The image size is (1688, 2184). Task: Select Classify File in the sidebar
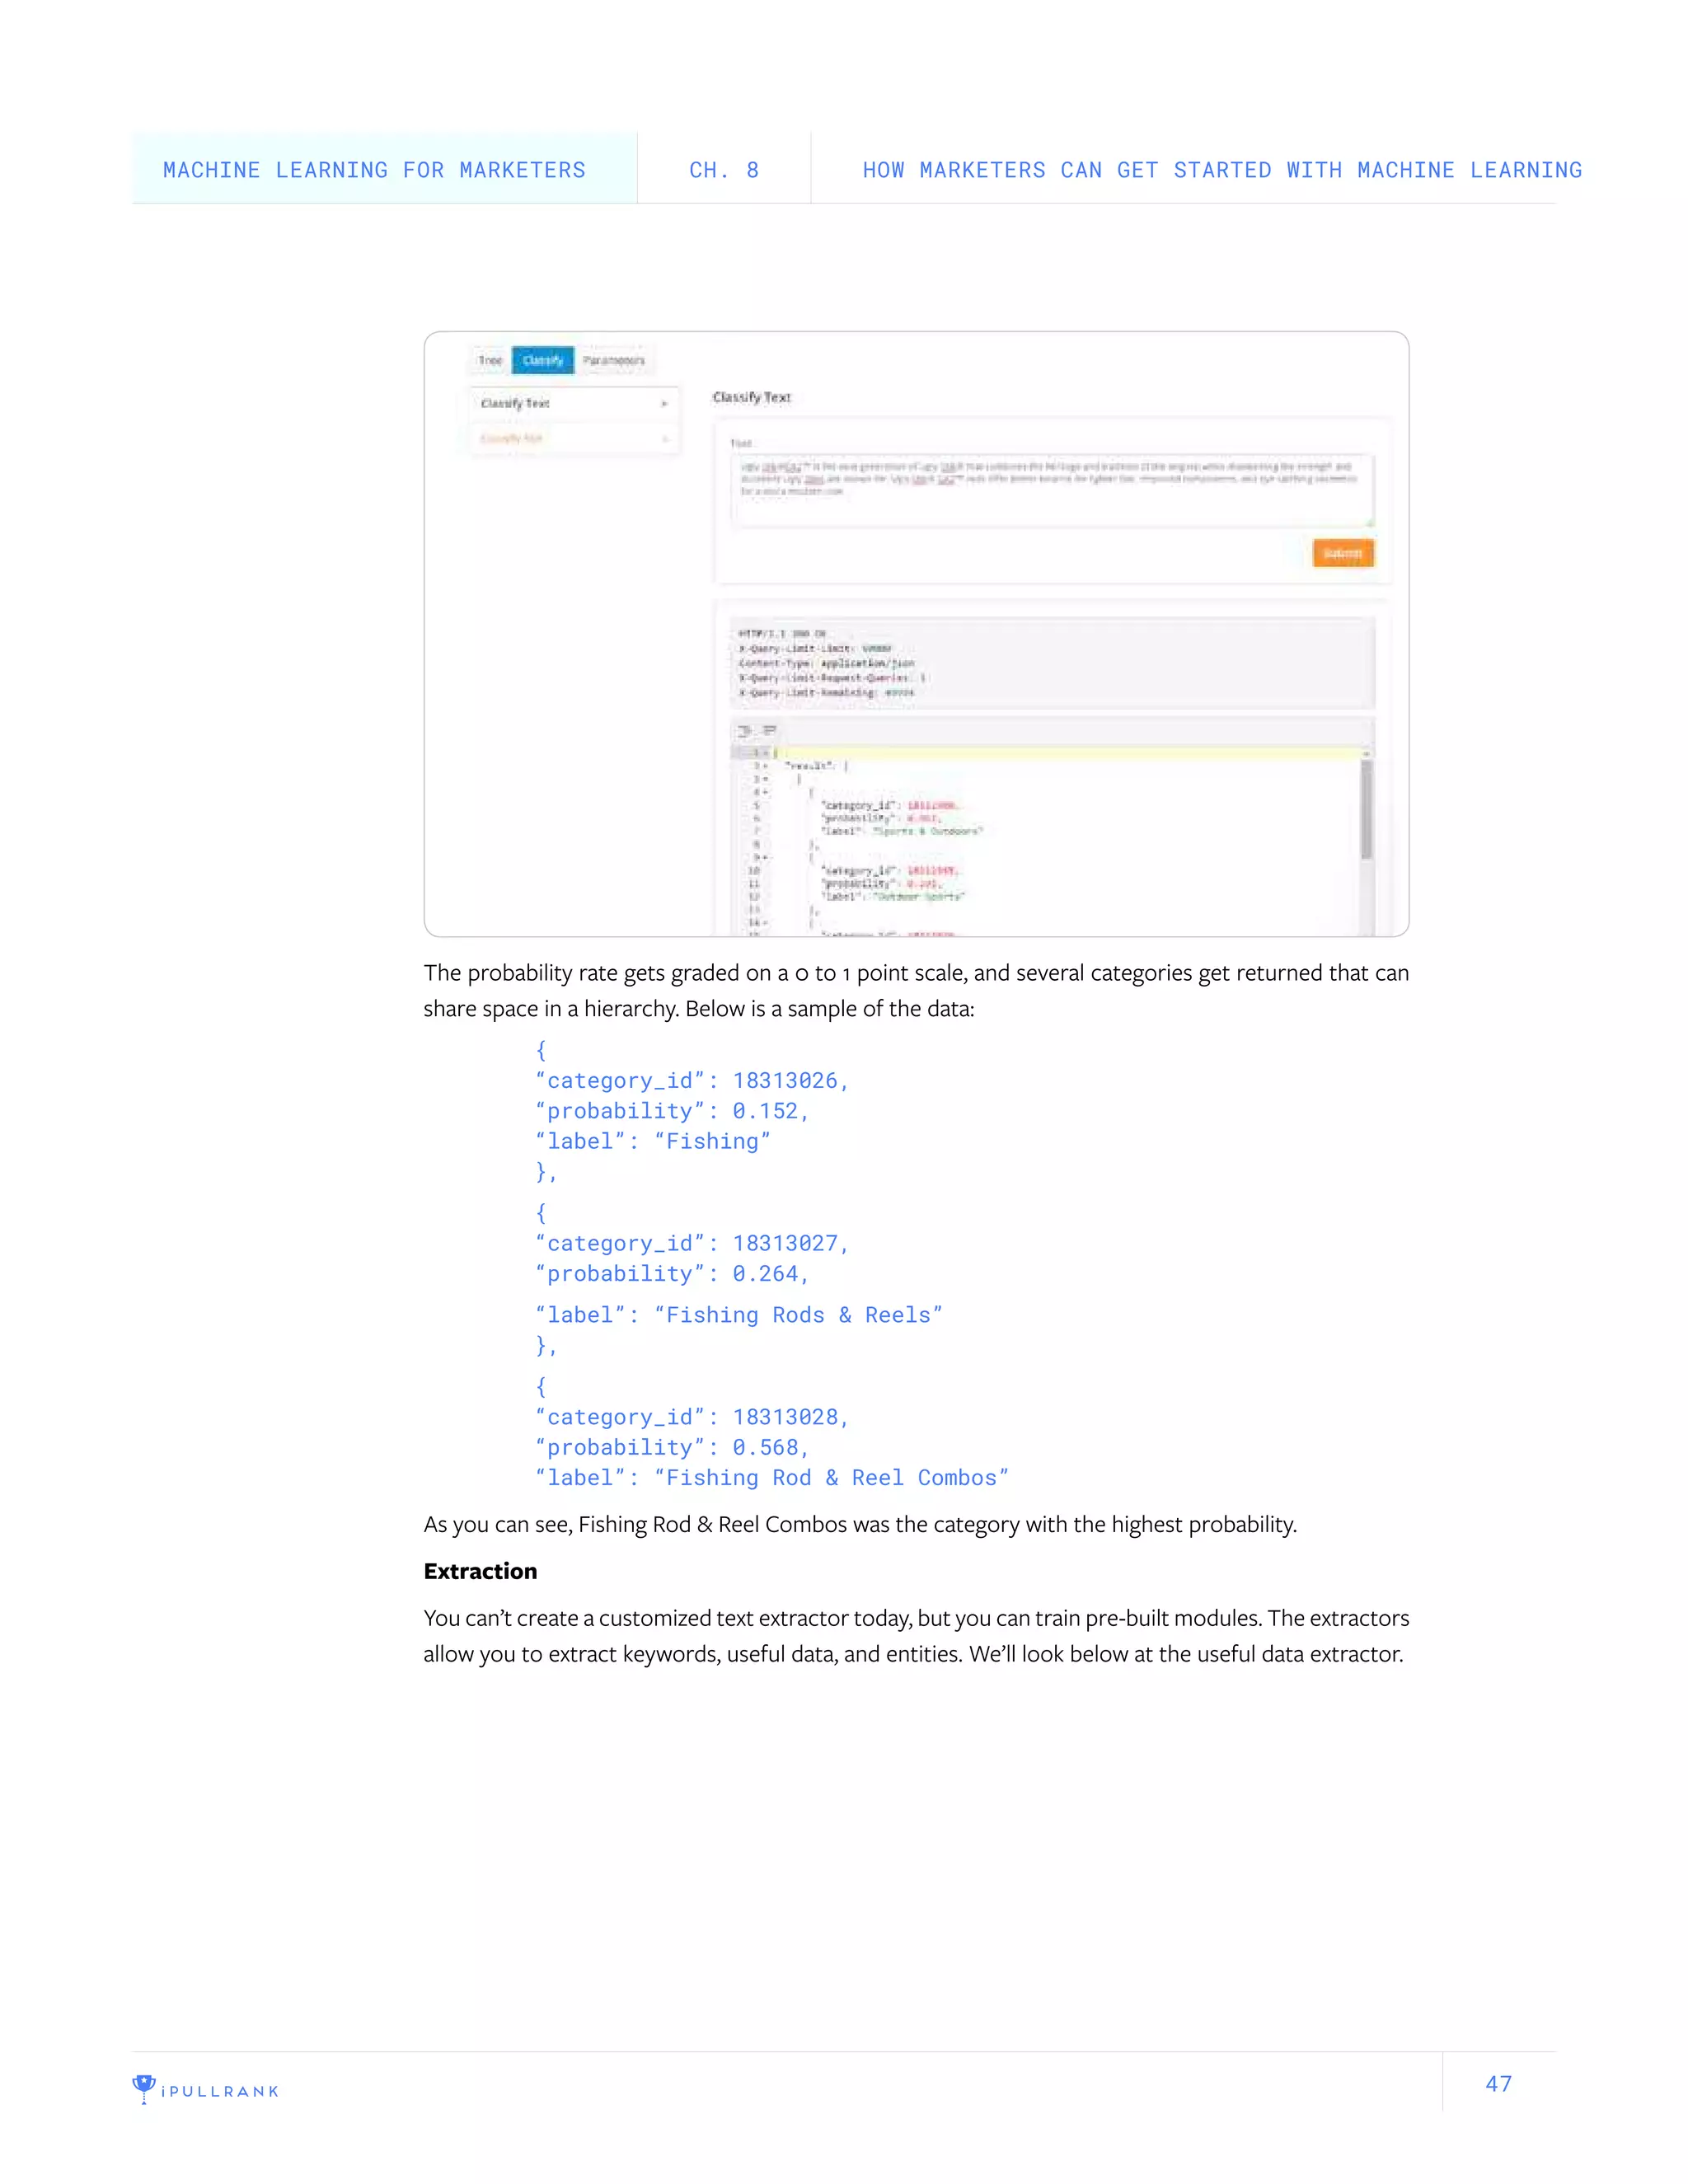(x=512, y=439)
